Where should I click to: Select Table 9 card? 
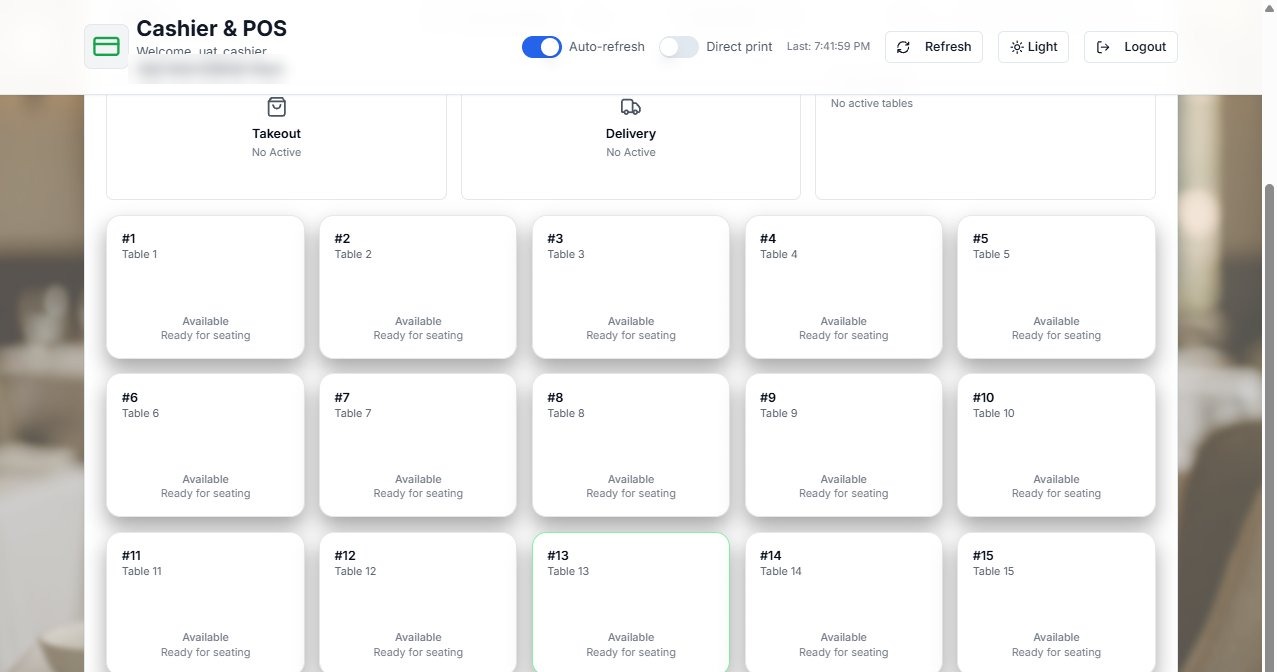pyautogui.click(x=844, y=445)
